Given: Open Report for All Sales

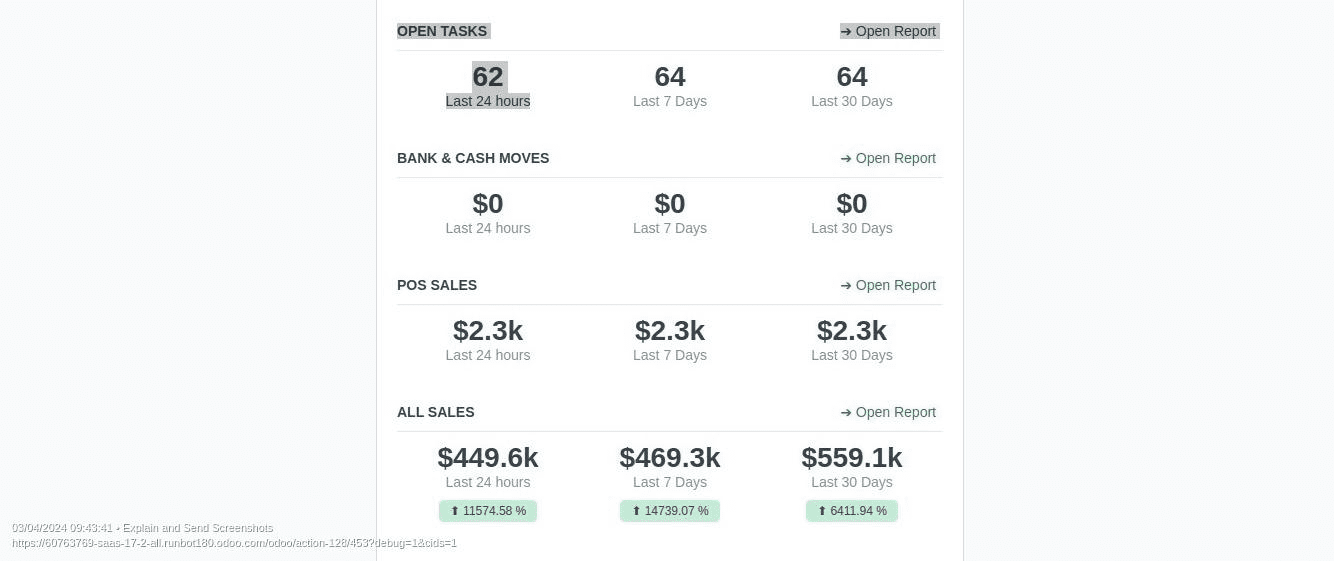Looking at the screenshot, I should (889, 412).
